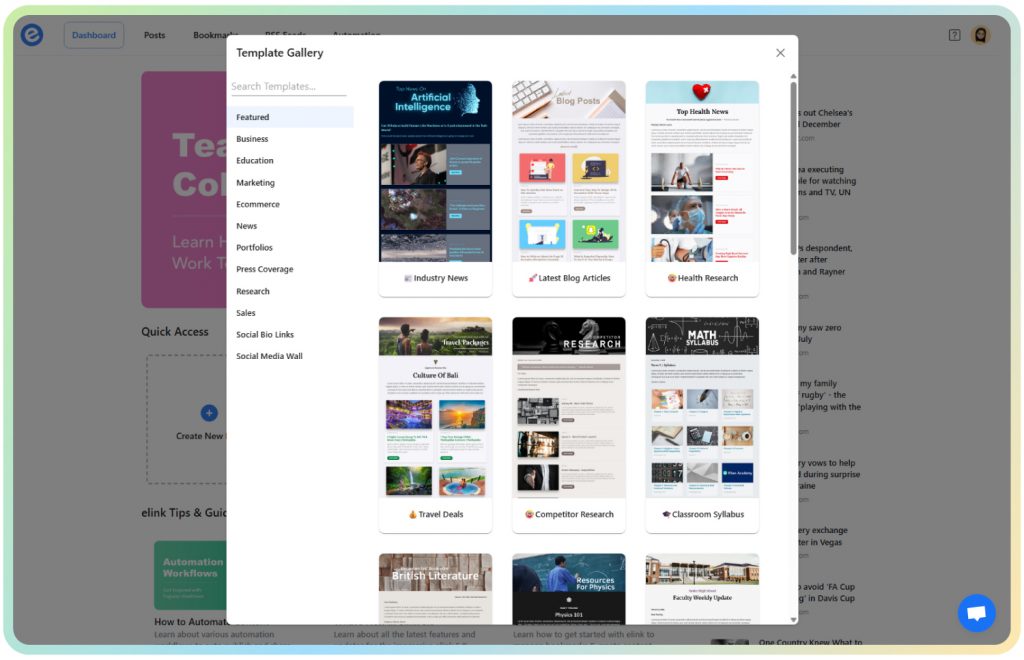
Task: Select the Business category
Action: (252, 139)
